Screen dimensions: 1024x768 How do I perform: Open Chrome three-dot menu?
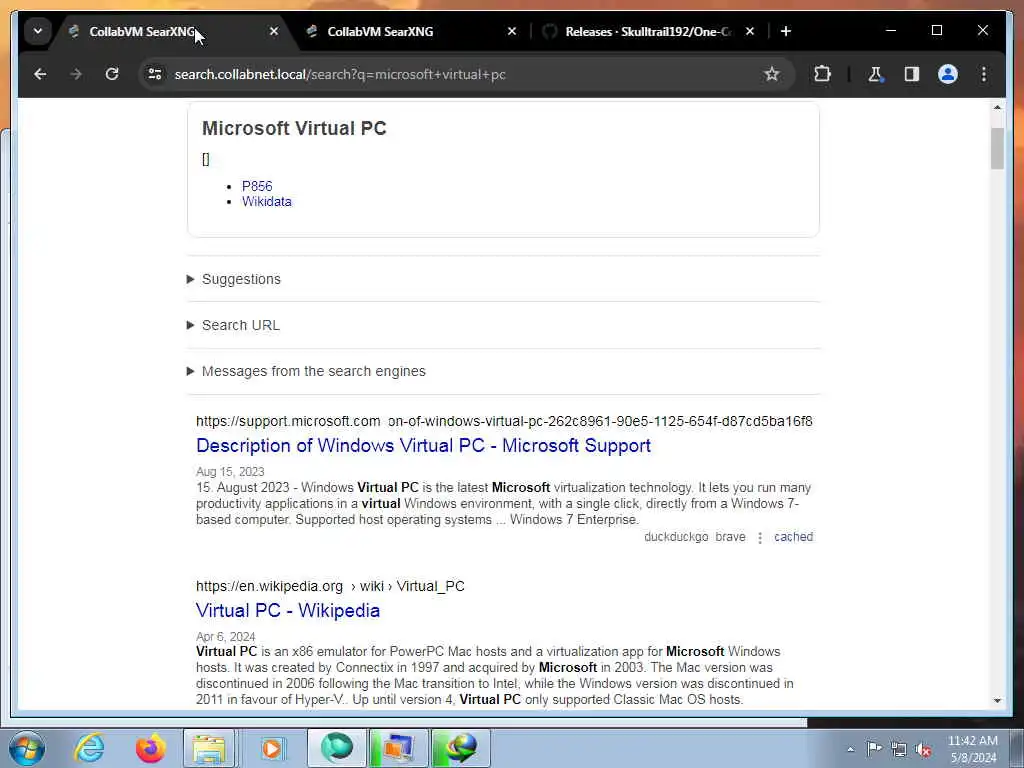click(x=984, y=74)
